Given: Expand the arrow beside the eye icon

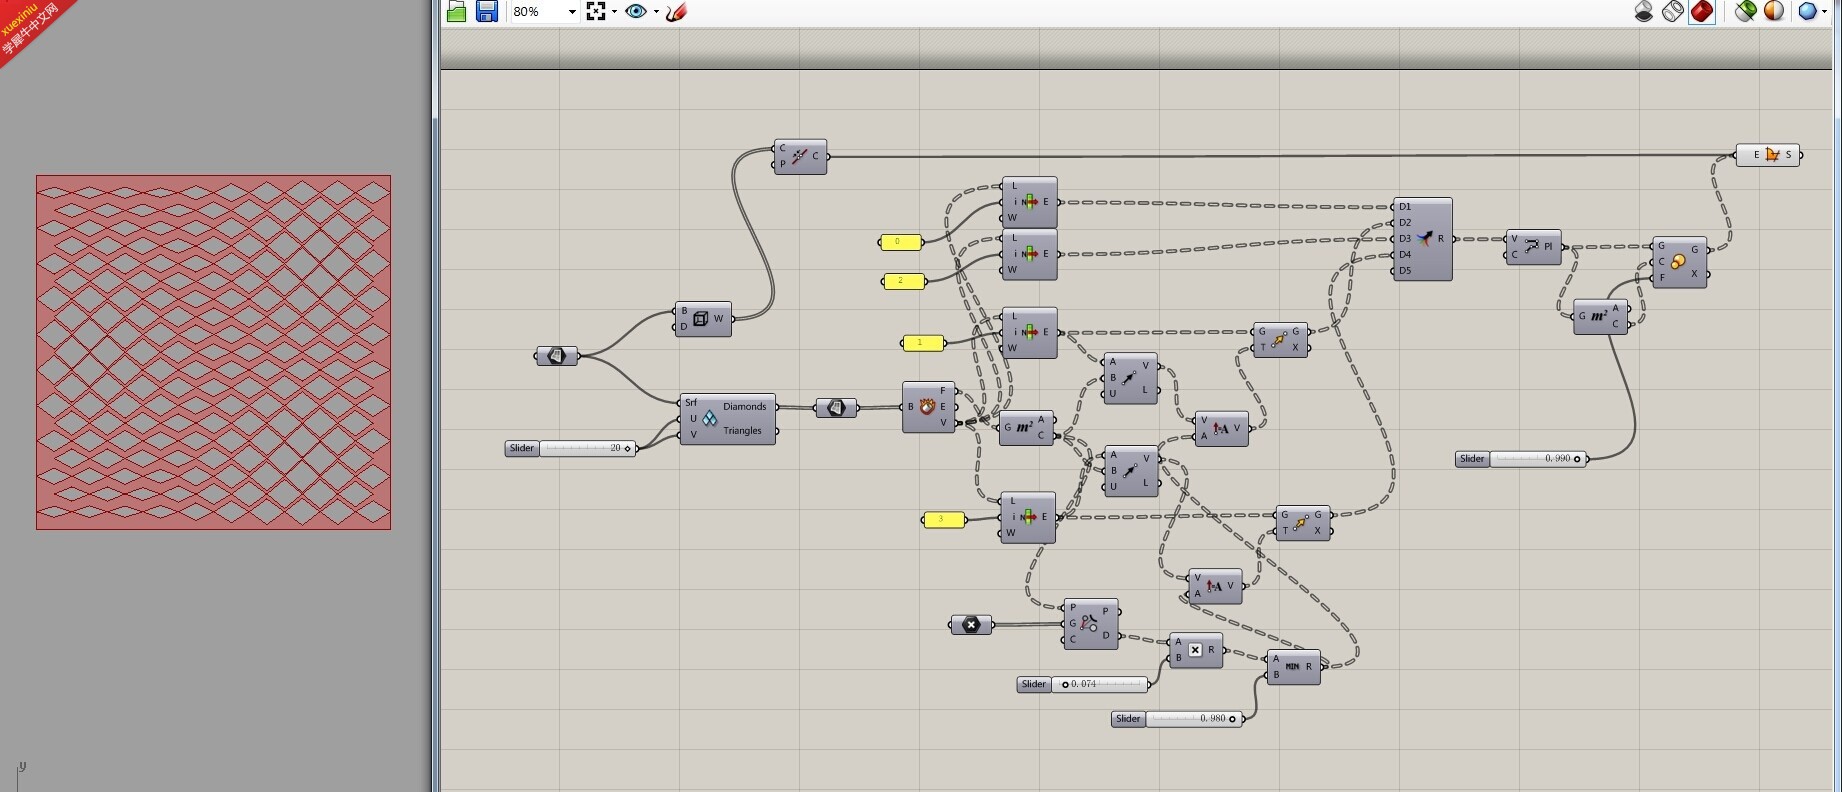Looking at the screenshot, I should click(x=656, y=12).
